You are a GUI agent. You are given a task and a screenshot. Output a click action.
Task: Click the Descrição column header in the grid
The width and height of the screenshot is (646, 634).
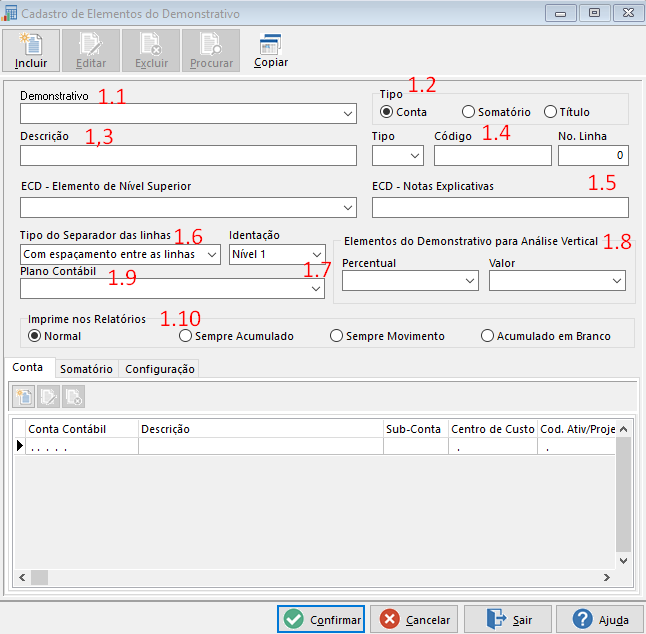pos(261,429)
